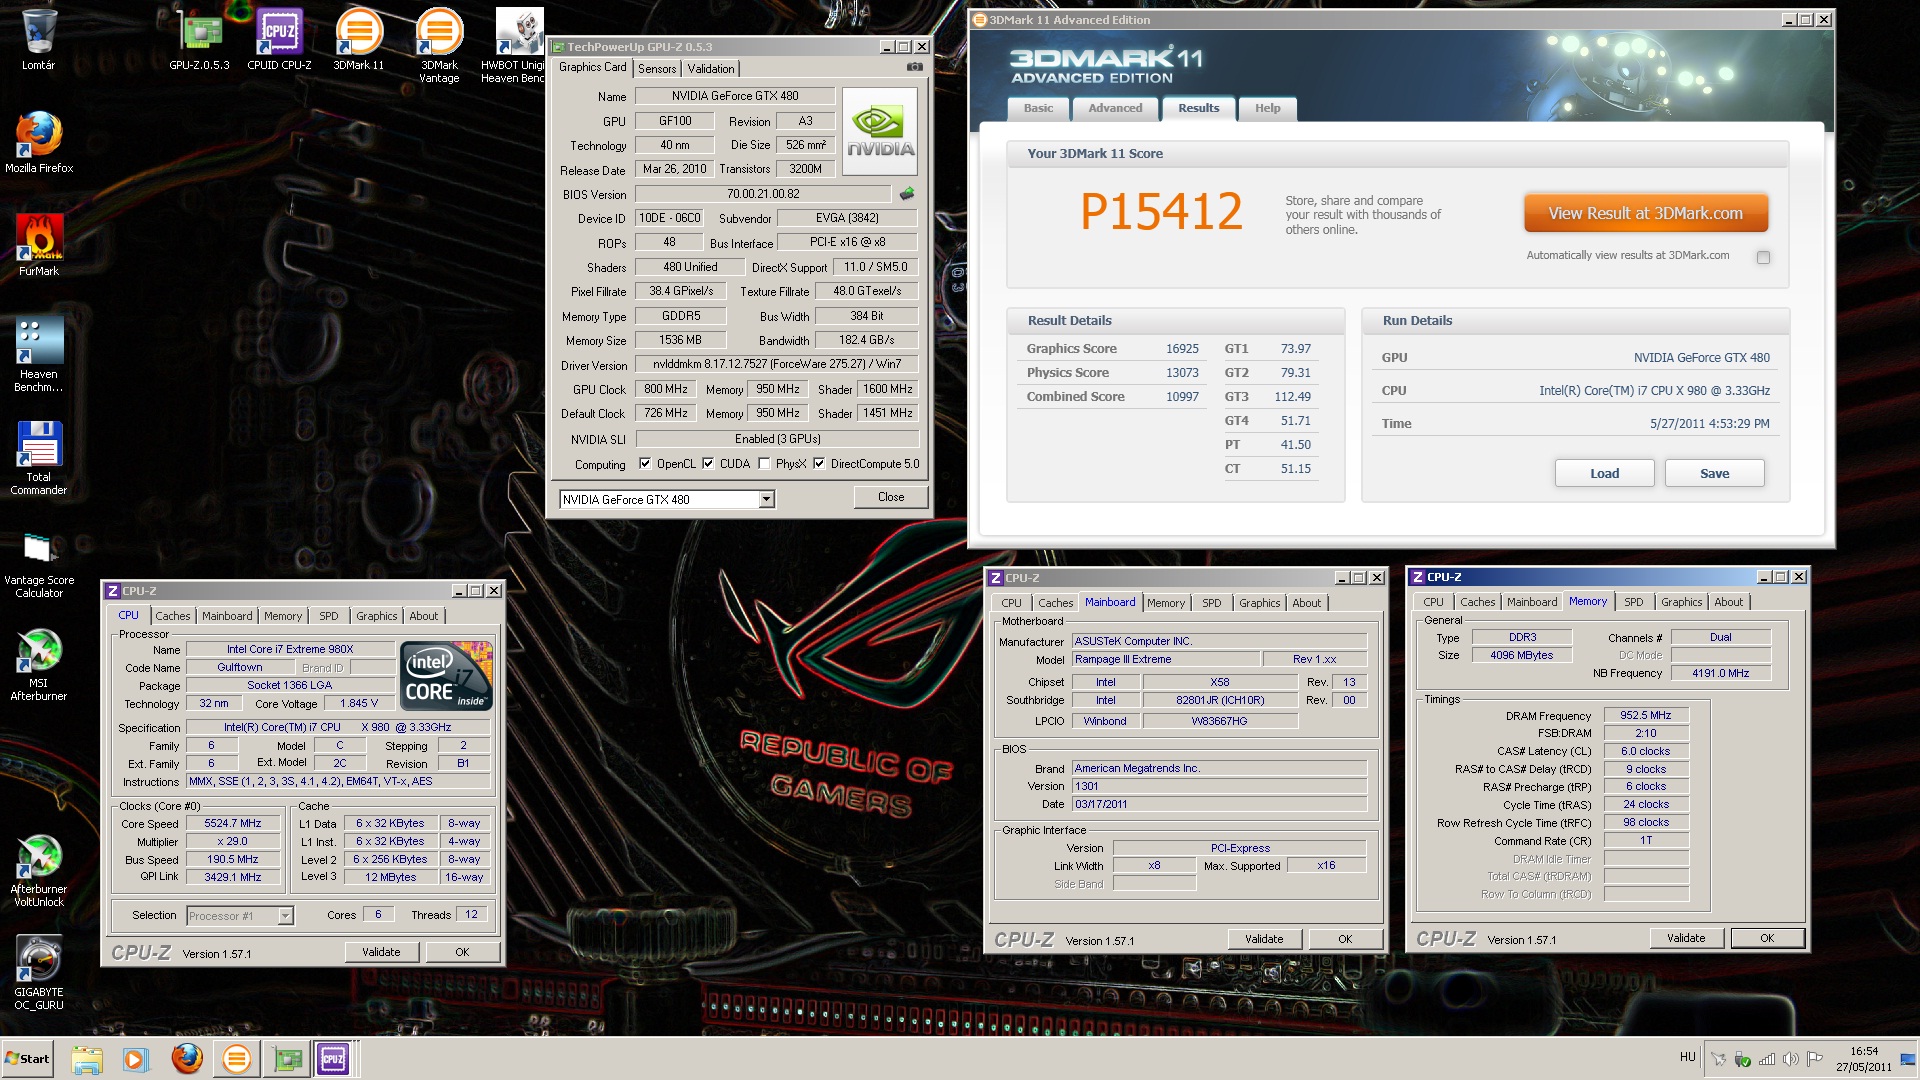Viewport: 1920px width, 1080px height.
Task: Toggle the OpenCL checkbox in GPU-Z
Action: (645, 464)
